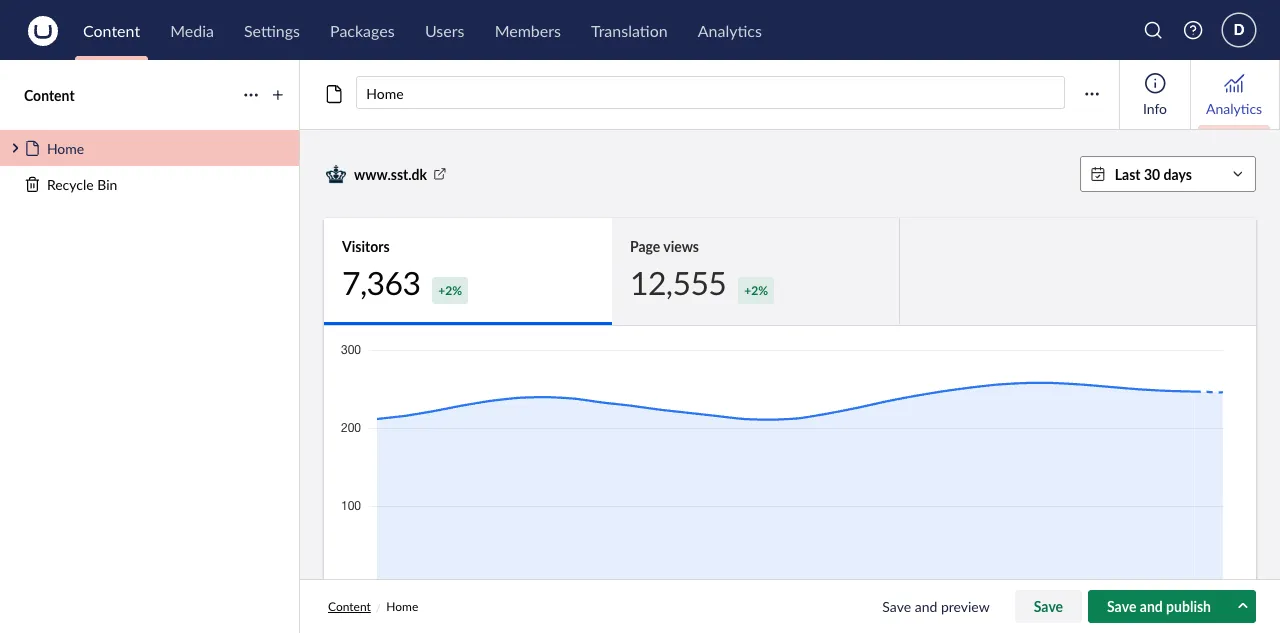
Task: Click the Visitors +2% badge
Action: (450, 290)
